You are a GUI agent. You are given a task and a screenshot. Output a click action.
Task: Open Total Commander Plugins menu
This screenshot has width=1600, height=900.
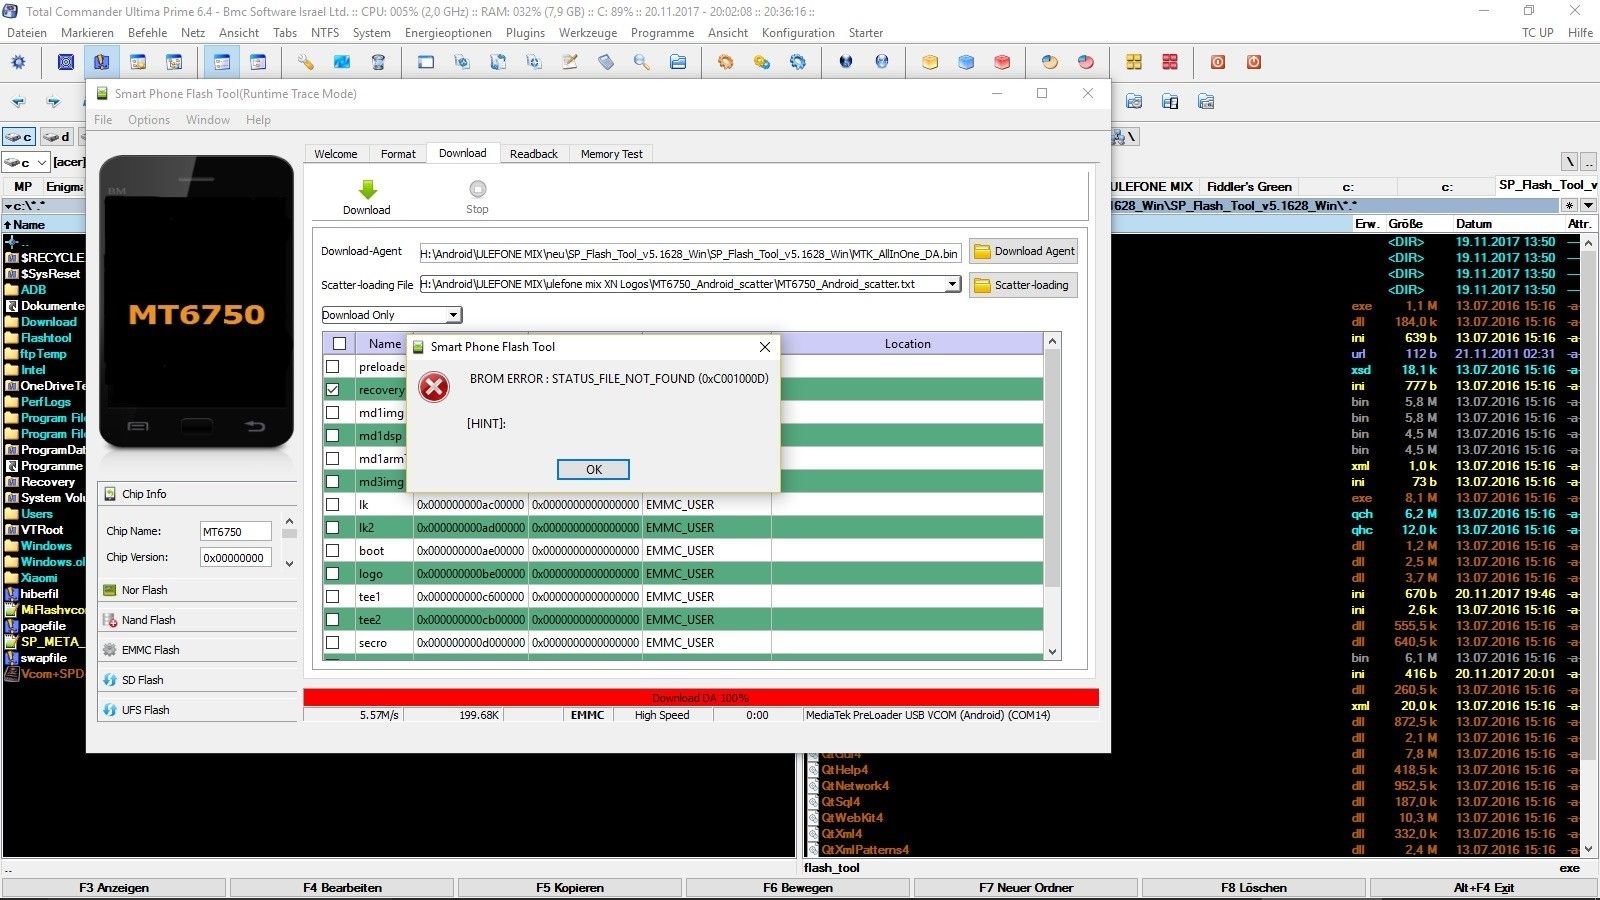click(x=525, y=33)
